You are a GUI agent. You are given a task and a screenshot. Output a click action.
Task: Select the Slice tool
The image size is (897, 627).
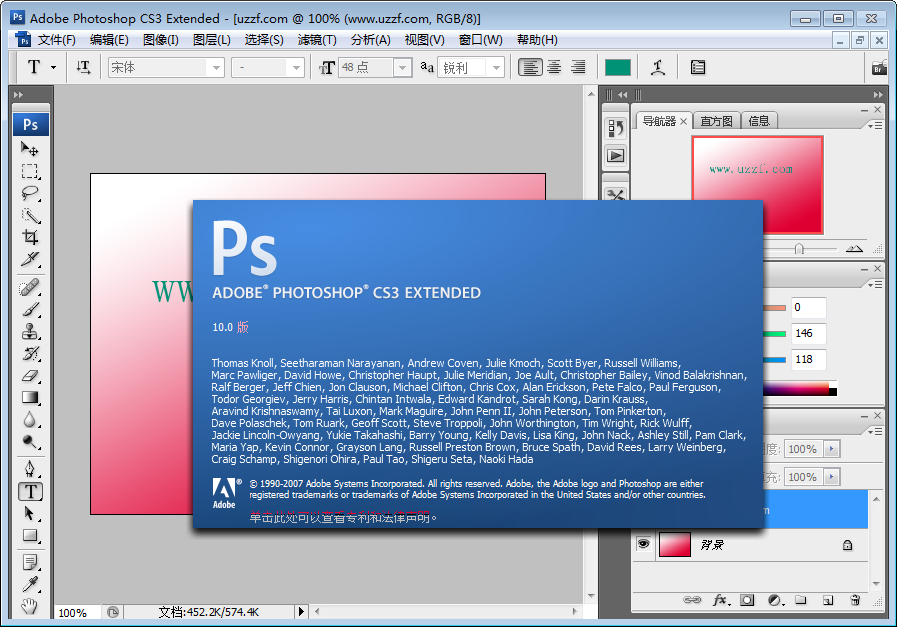click(30, 259)
